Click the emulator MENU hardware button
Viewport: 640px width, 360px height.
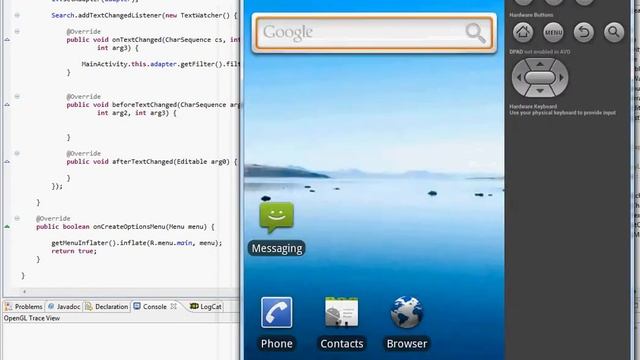pos(553,32)
